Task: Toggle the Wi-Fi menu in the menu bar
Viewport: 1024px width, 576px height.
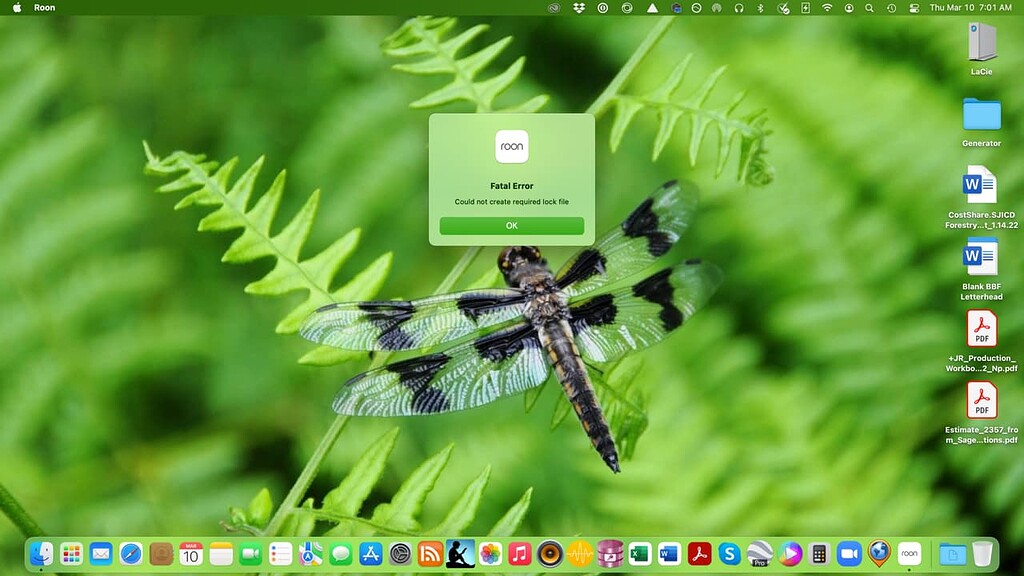Action: point(827,7)
